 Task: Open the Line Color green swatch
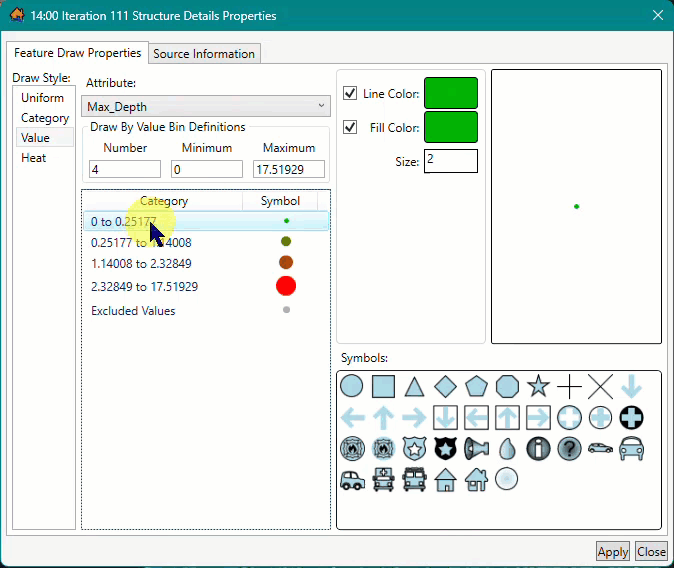pyautogui.click(x=451, y=93)
